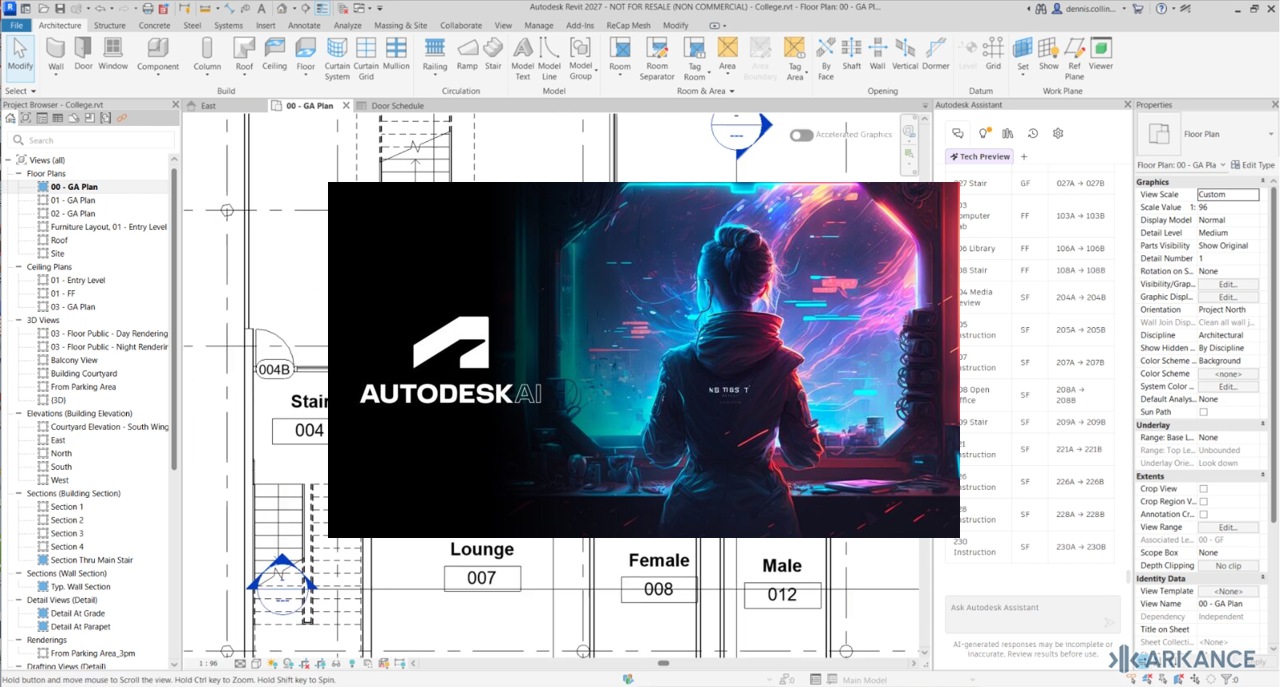
Task: Select the Curtain Grid tool
Action: coord(366,58)
